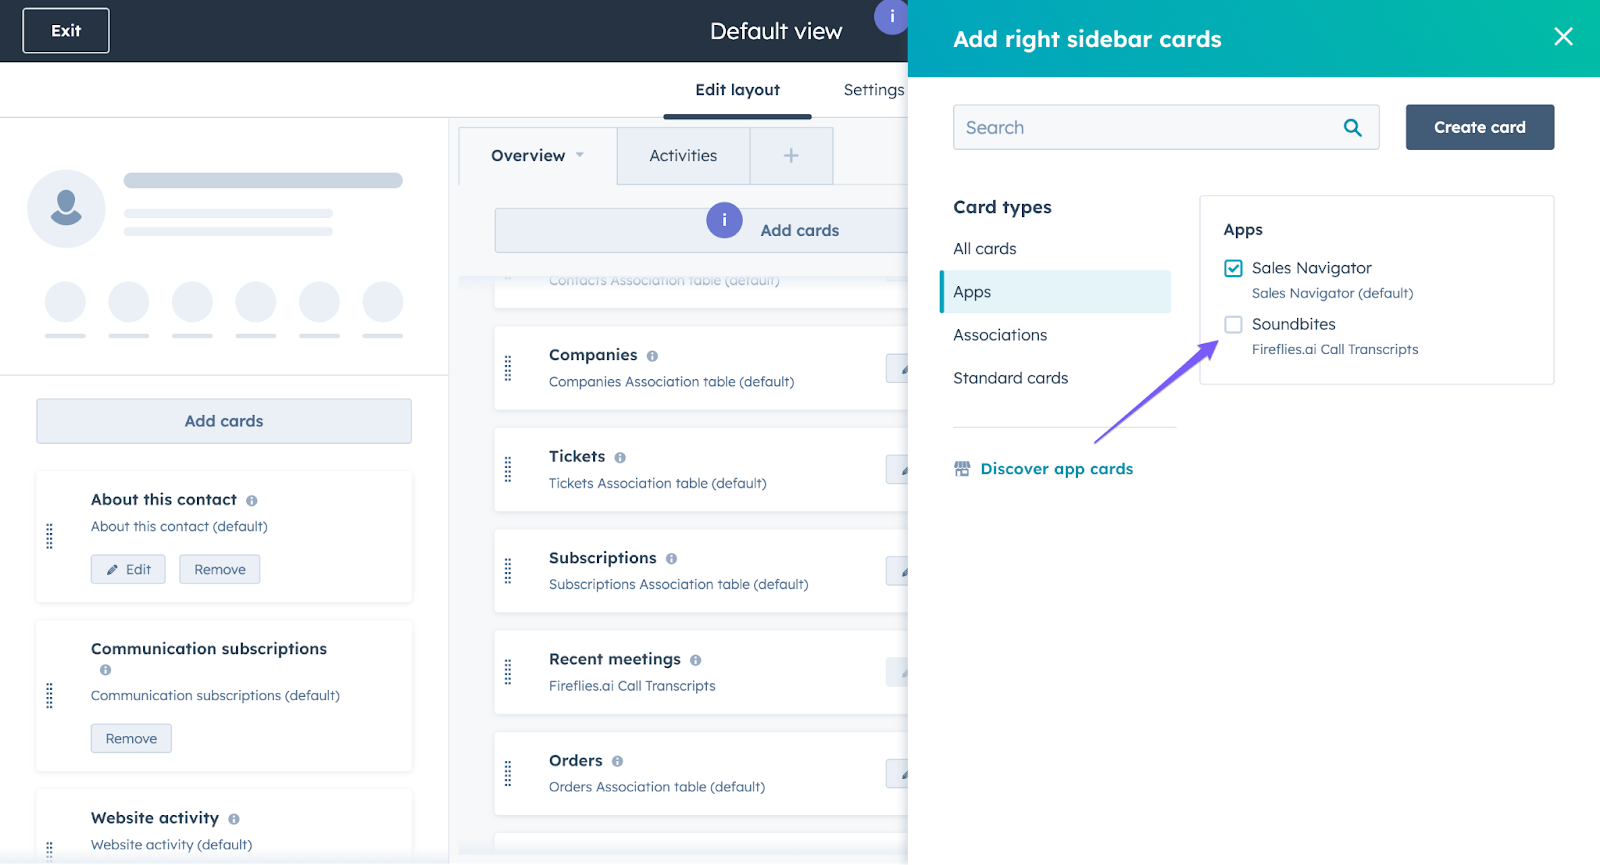This screenshot has width=1600, height=865.
Task: Enable the Soundbites checkbox
Action: pos(1233,324)
